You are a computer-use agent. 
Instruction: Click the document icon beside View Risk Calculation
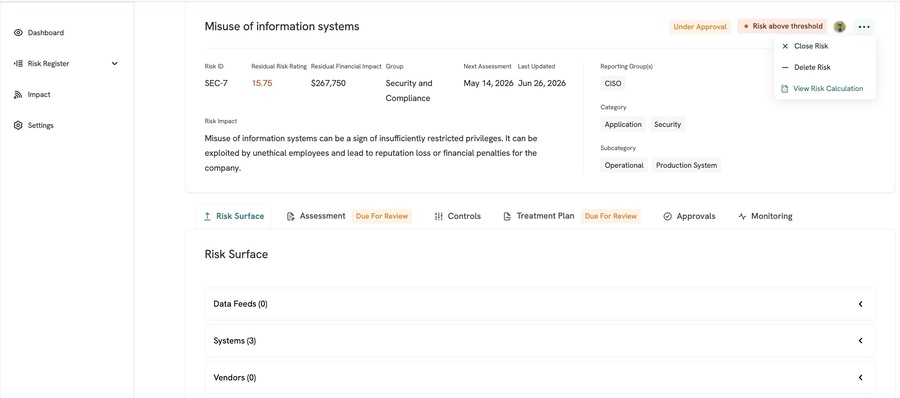click(x=785, y=89)
